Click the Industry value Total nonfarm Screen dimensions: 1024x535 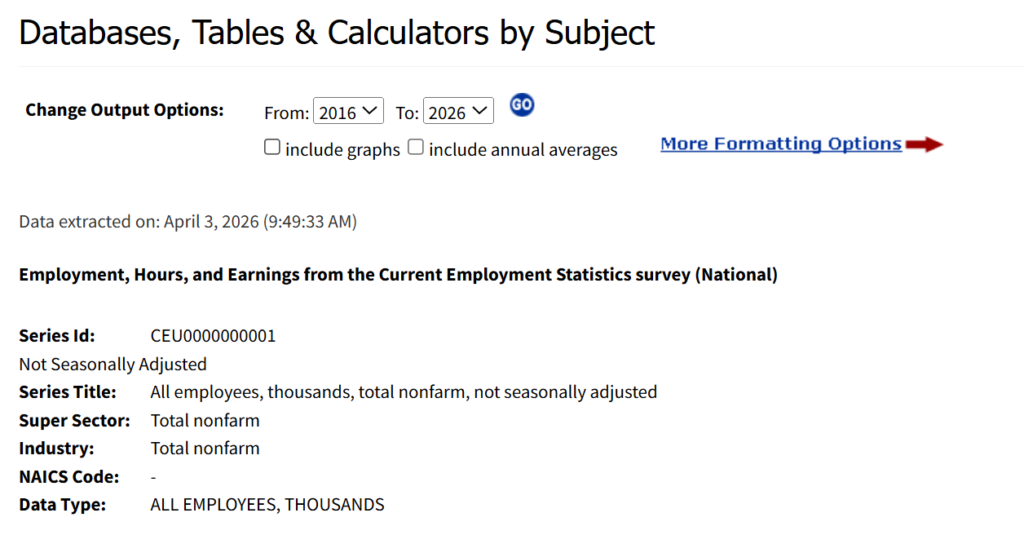[205, 448]
